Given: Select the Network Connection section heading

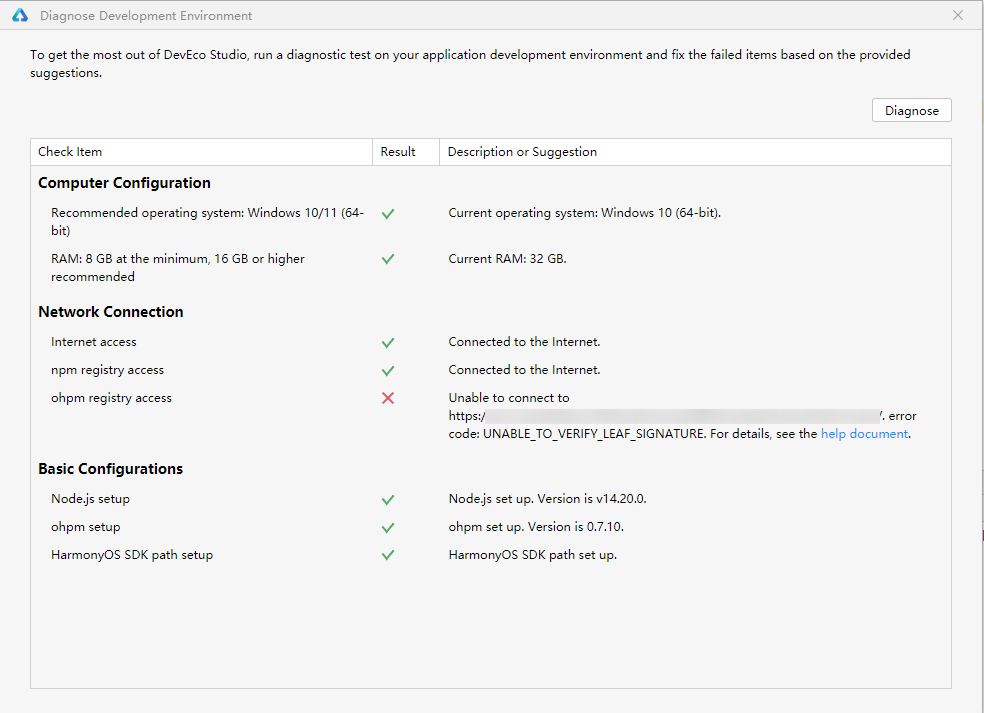Looking at the screenshot, I should click(x=110, y=312).
